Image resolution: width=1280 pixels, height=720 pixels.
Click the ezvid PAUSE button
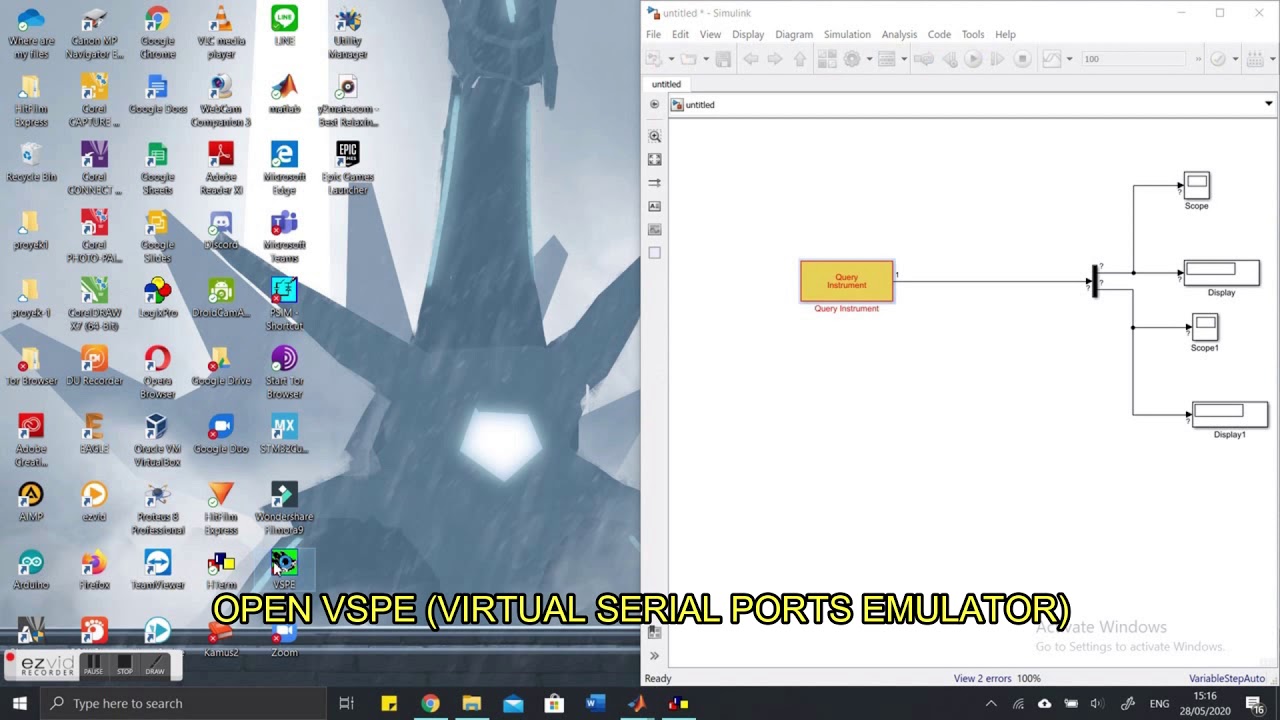tap(93, 665)
